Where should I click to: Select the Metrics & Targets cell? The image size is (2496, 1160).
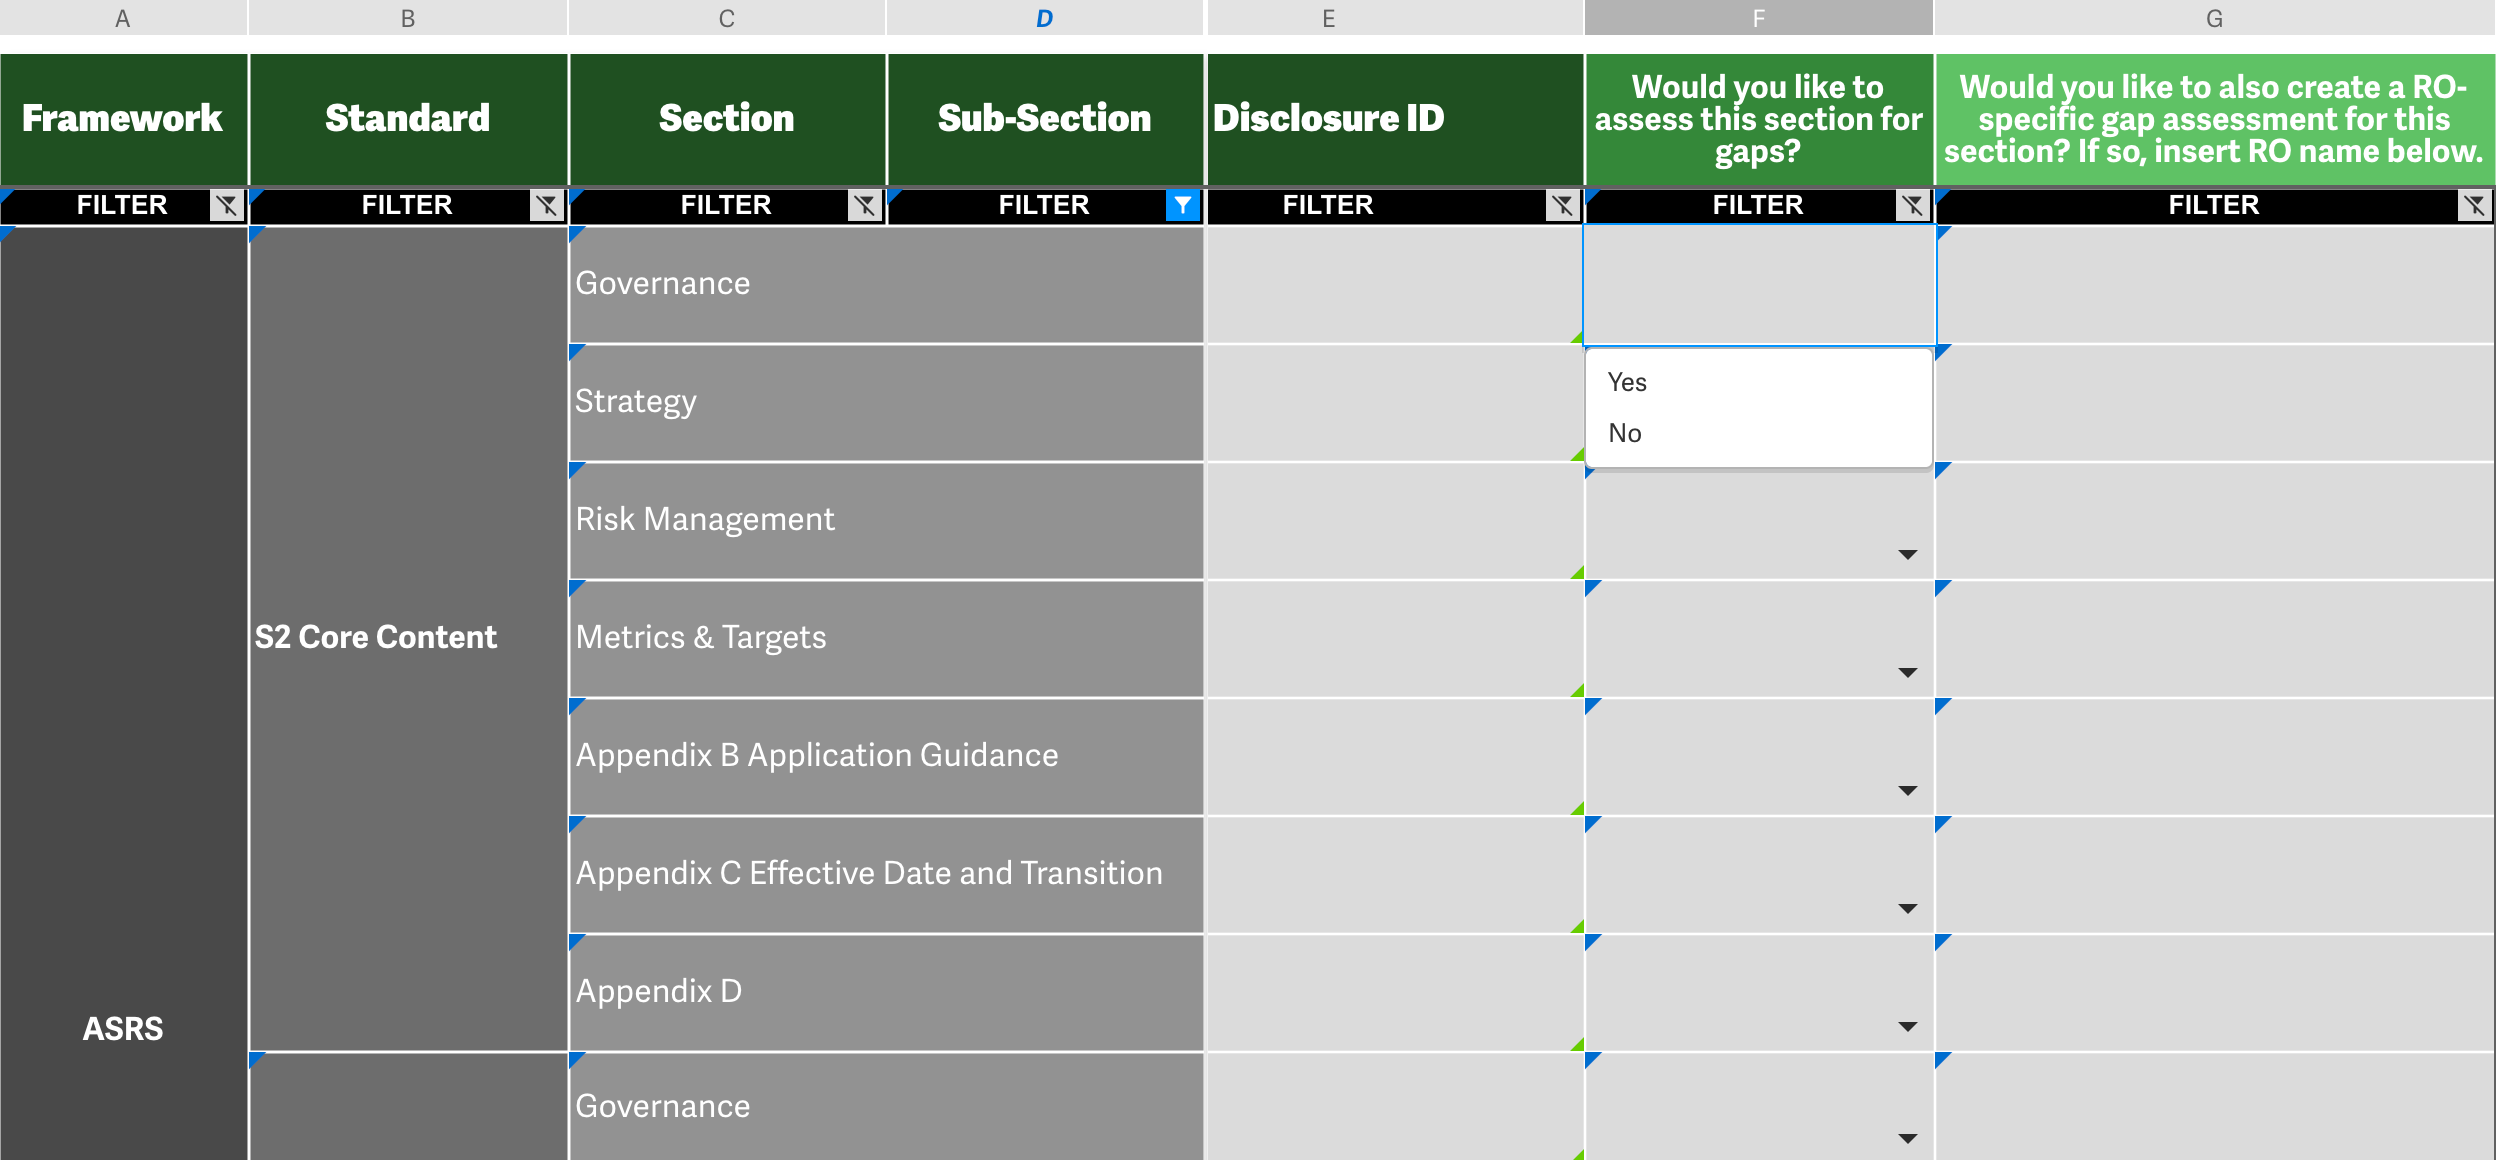[x=886, y=639]
